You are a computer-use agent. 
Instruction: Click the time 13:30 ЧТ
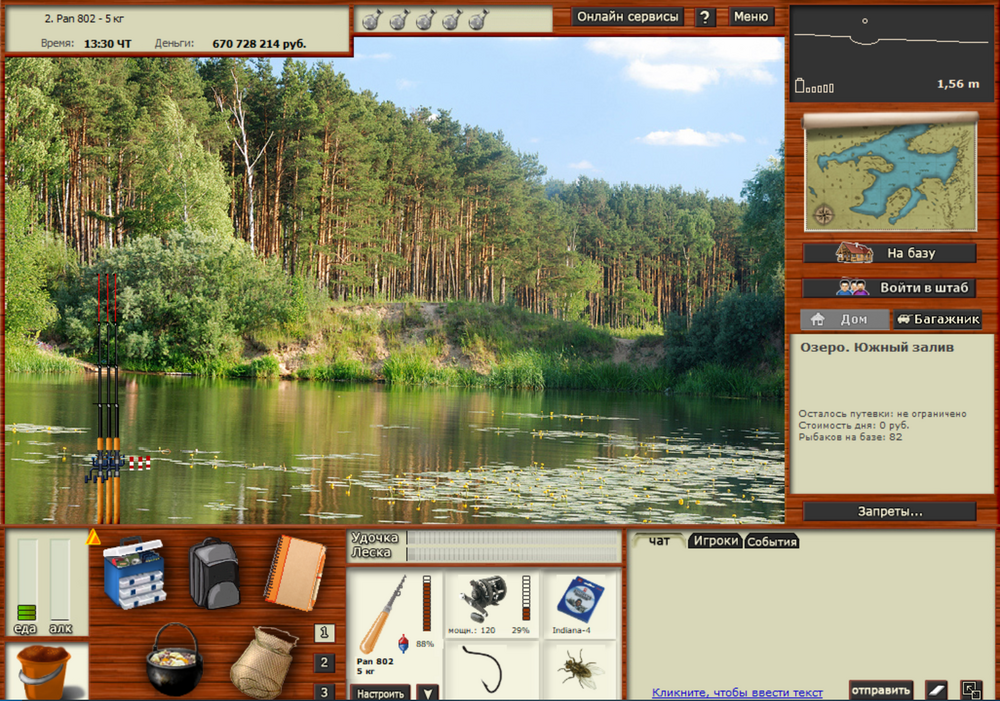coord(107,43)
